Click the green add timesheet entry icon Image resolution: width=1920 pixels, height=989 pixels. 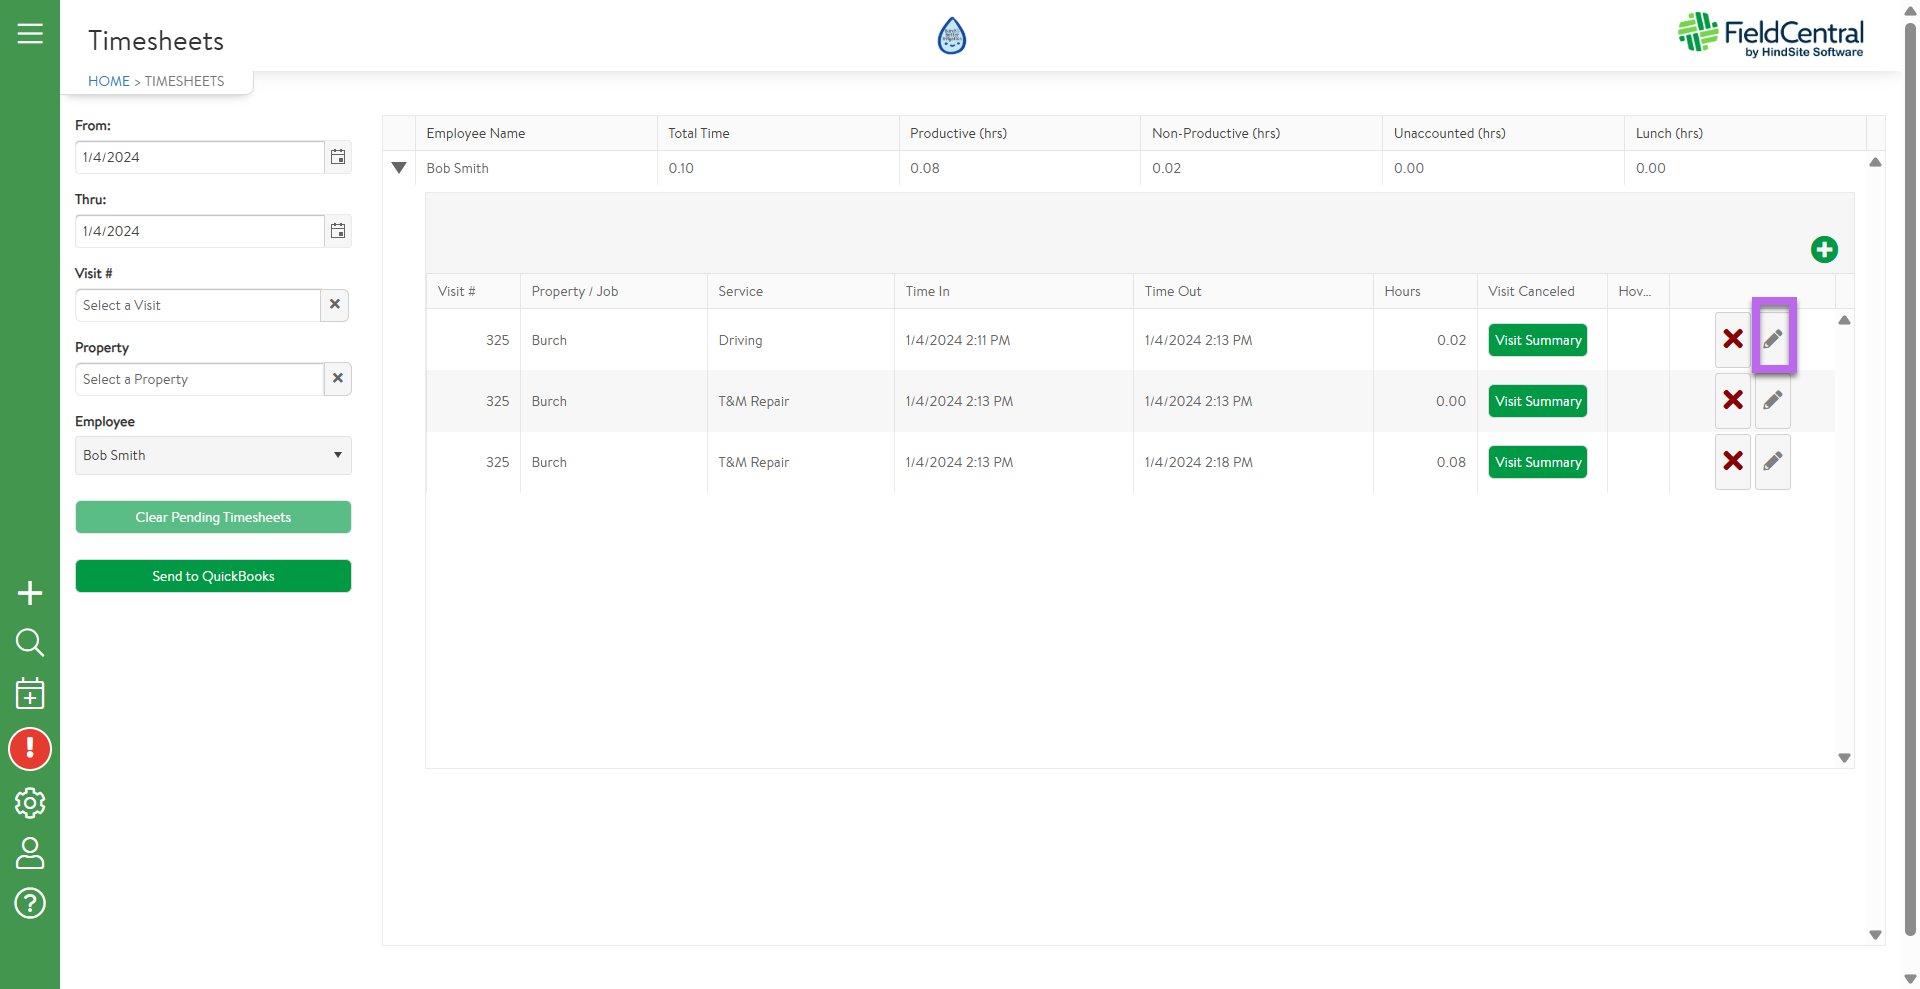click(x=1823, y=250)
